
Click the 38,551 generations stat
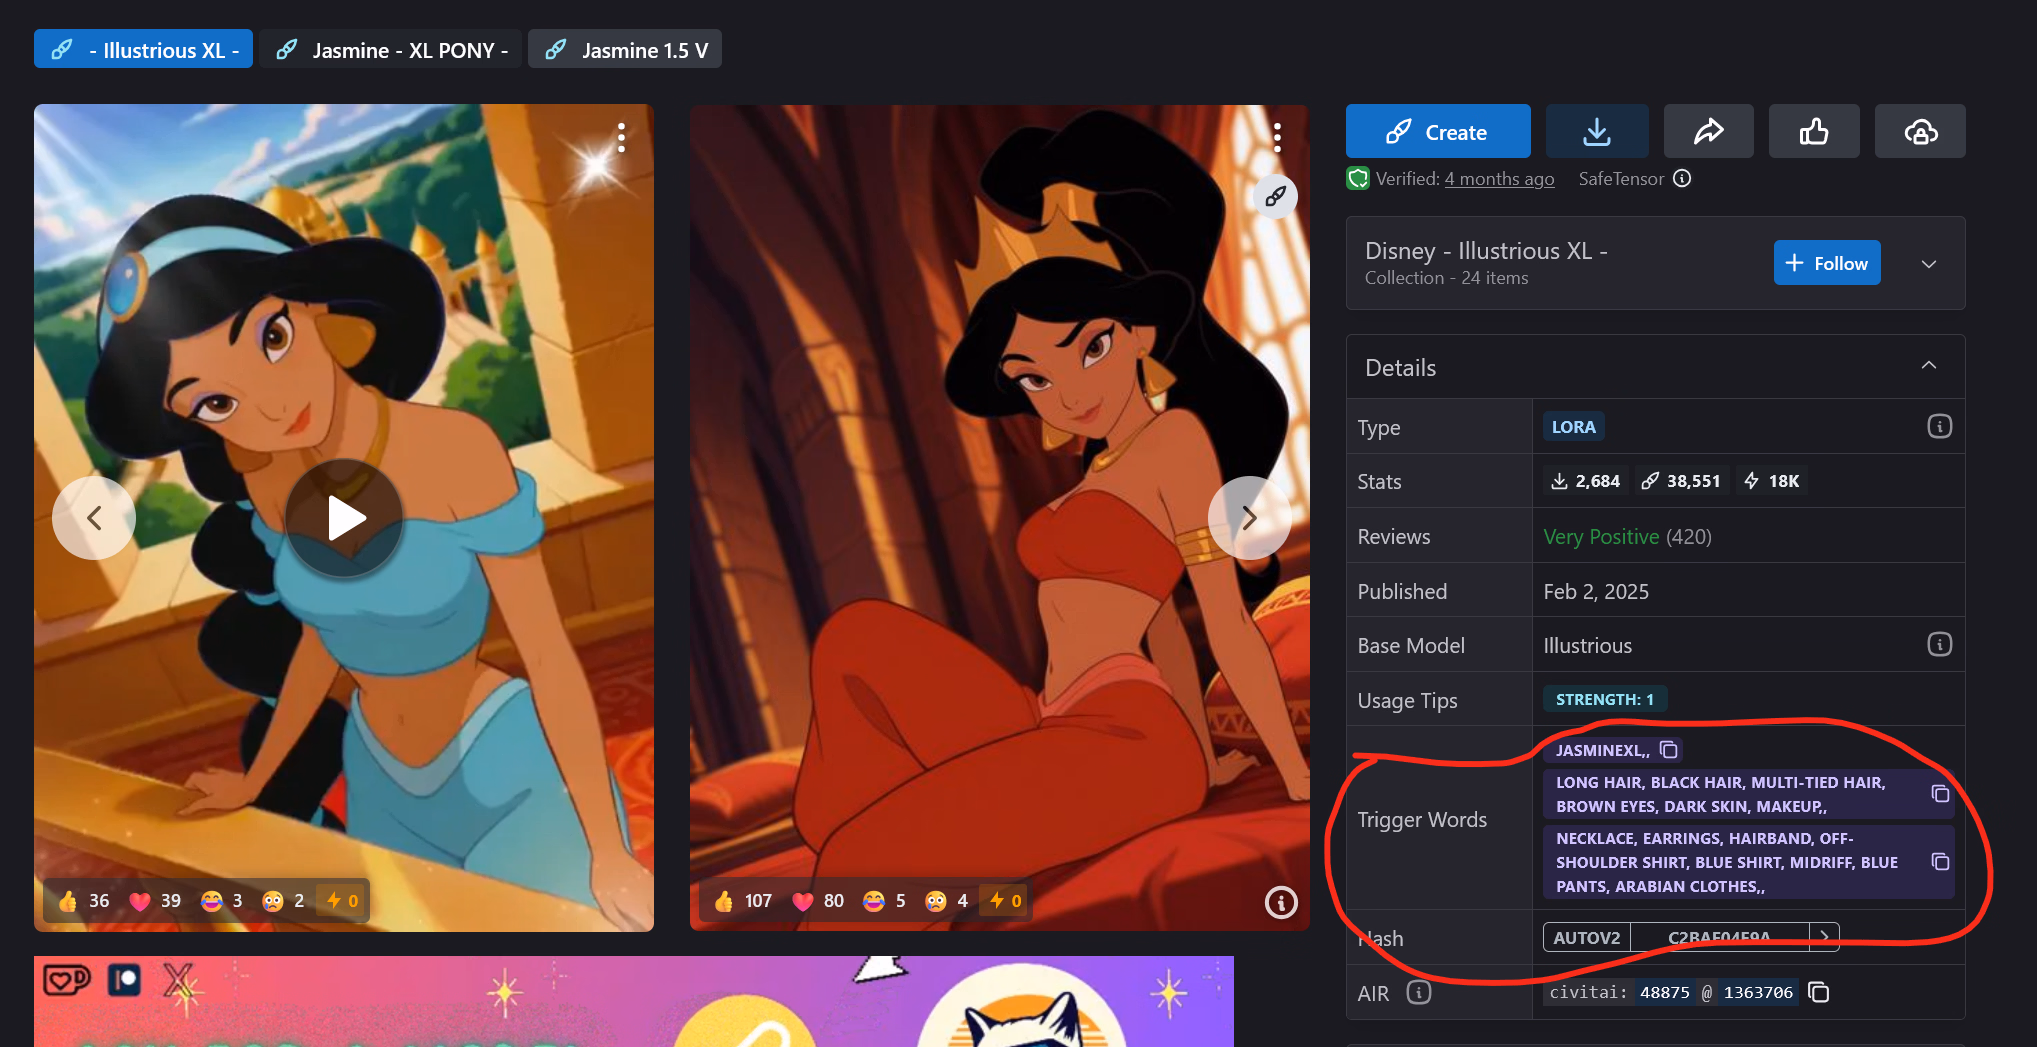(x=1681, y=481)
